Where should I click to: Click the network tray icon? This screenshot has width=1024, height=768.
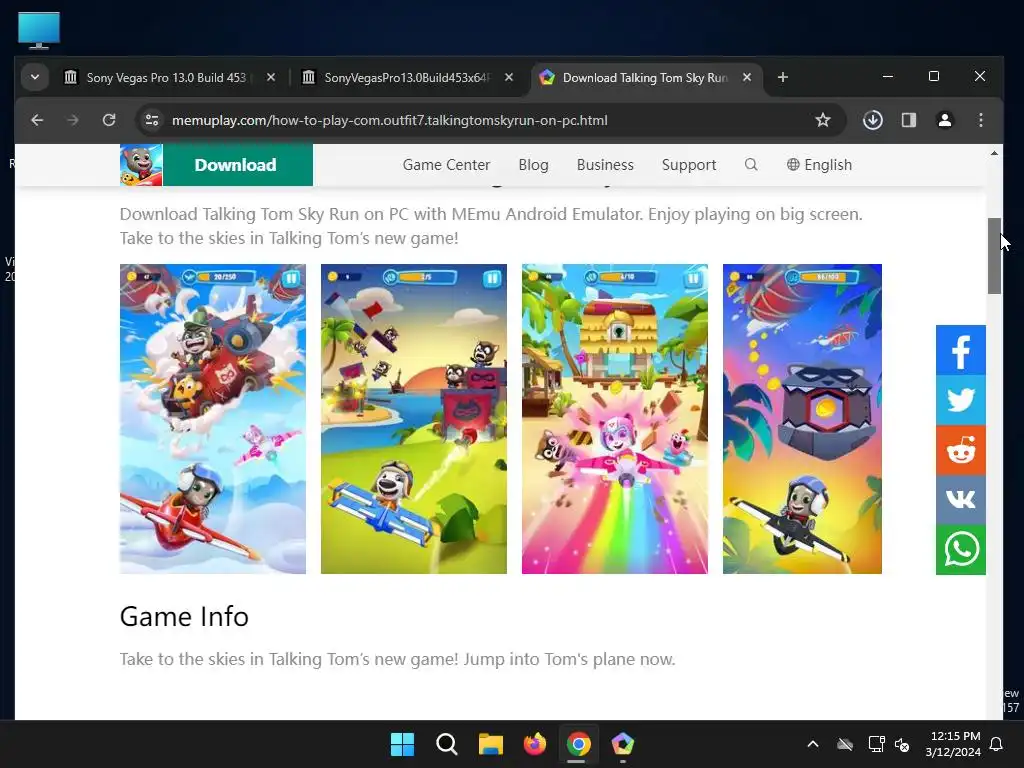[x=876, y=744]
